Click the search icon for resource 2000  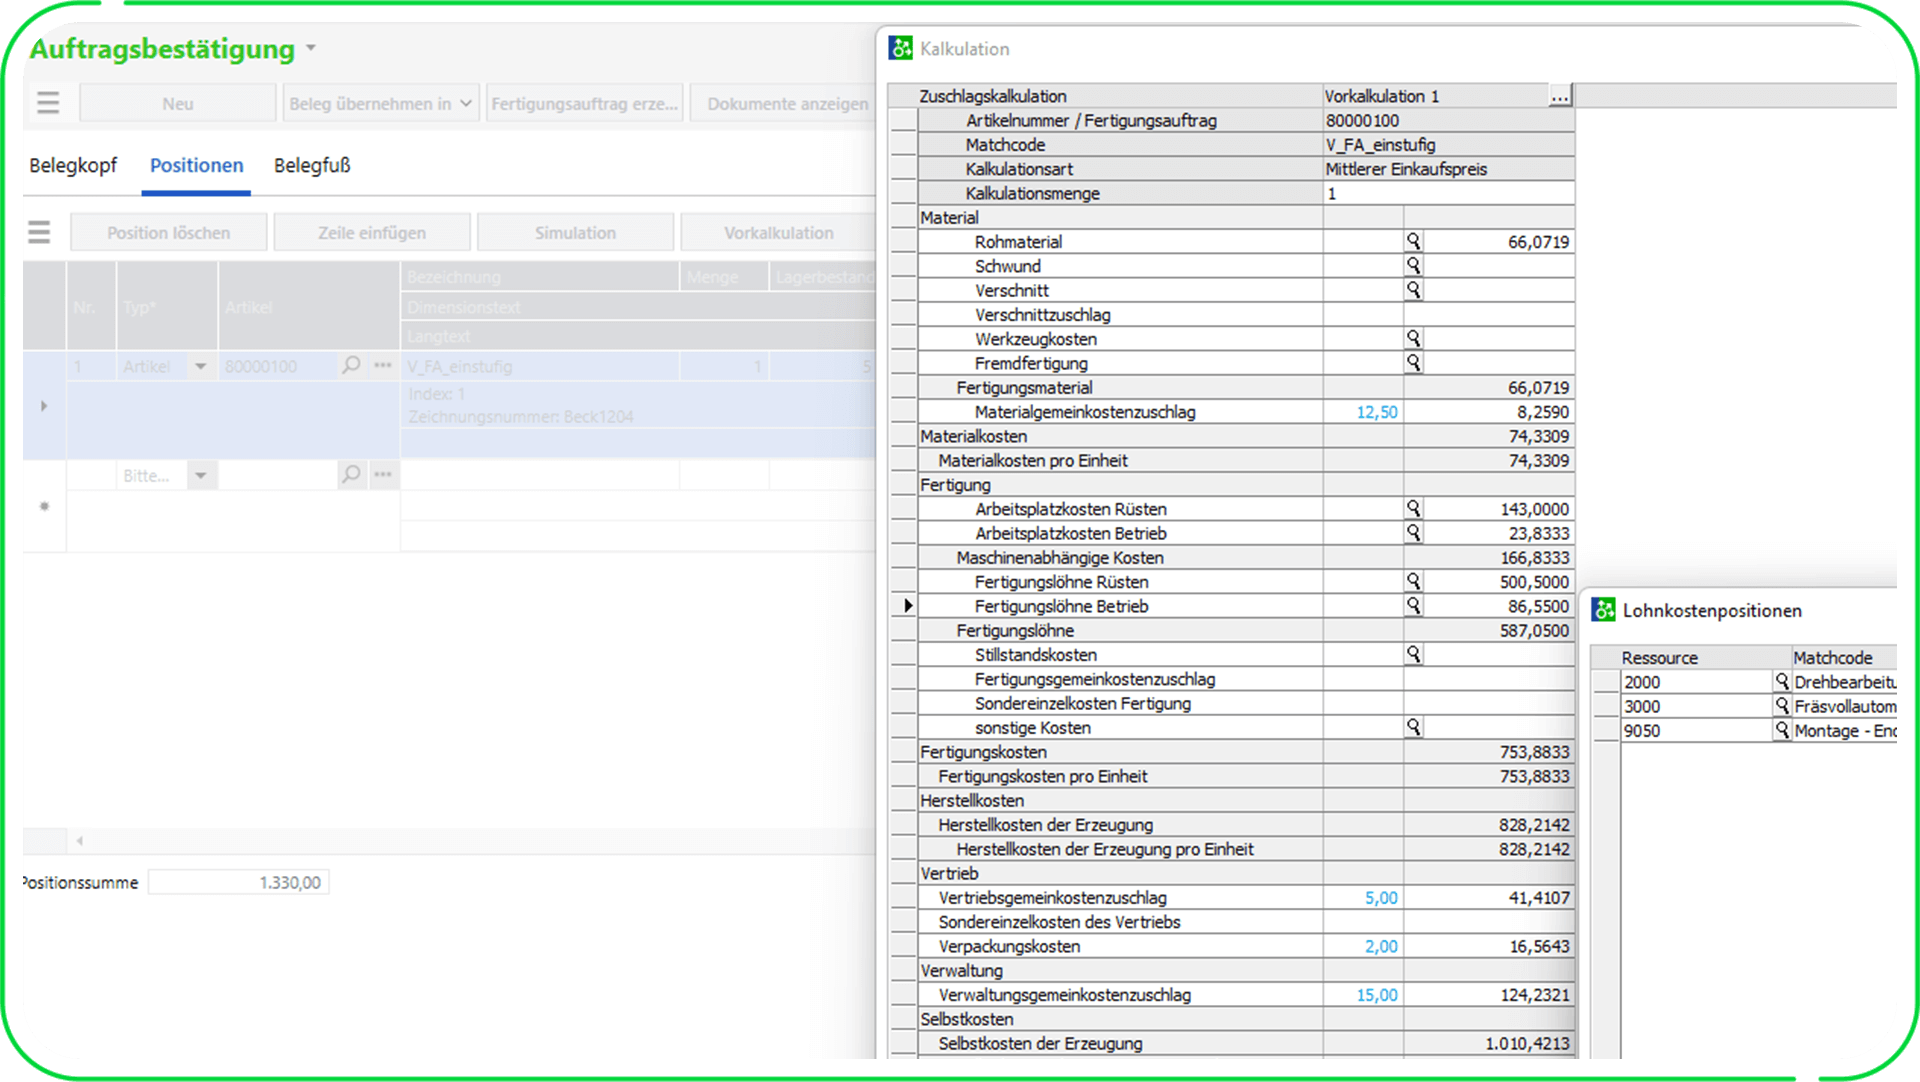pos(1781,681)
